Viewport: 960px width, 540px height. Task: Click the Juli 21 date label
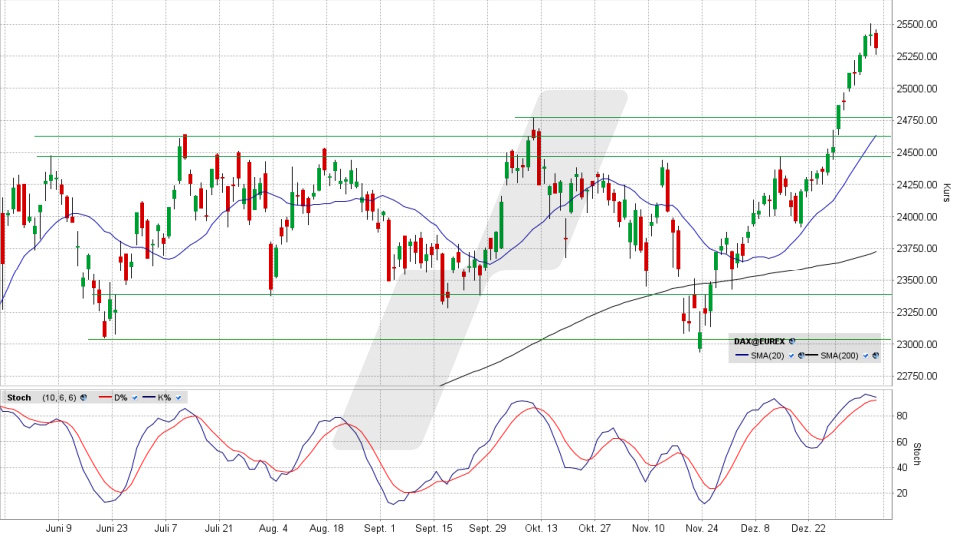point(219,528)
